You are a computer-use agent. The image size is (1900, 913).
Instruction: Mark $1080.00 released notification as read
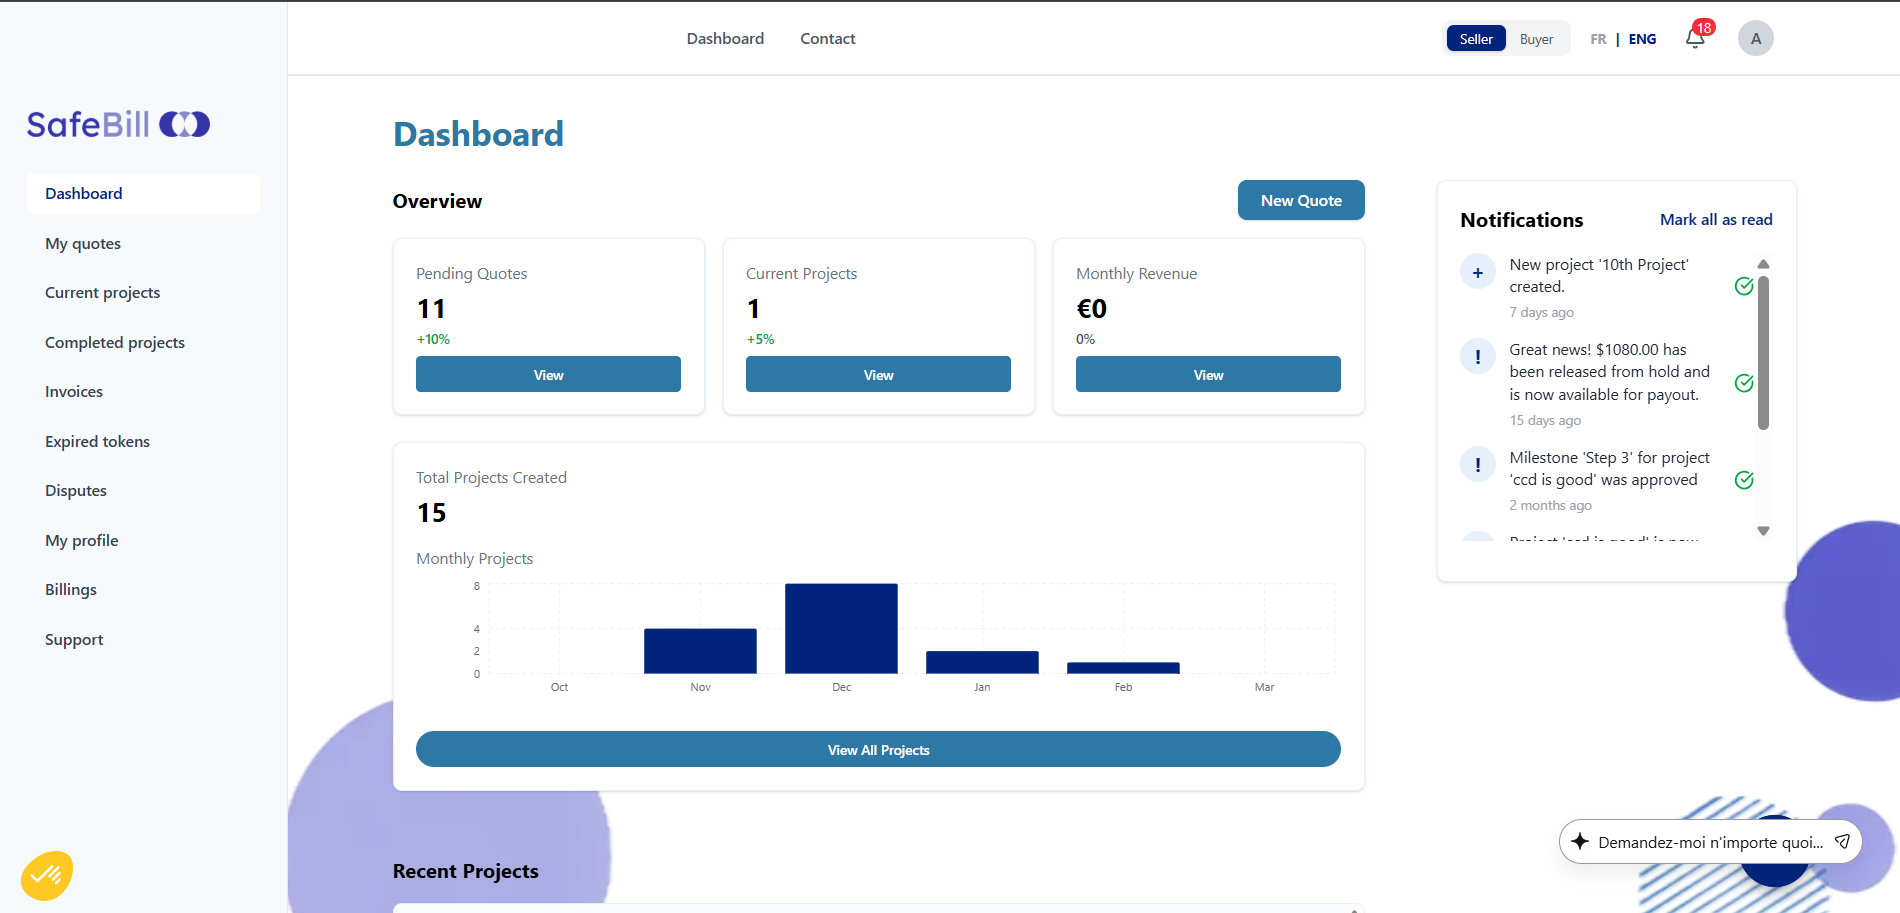[1743, 383]
